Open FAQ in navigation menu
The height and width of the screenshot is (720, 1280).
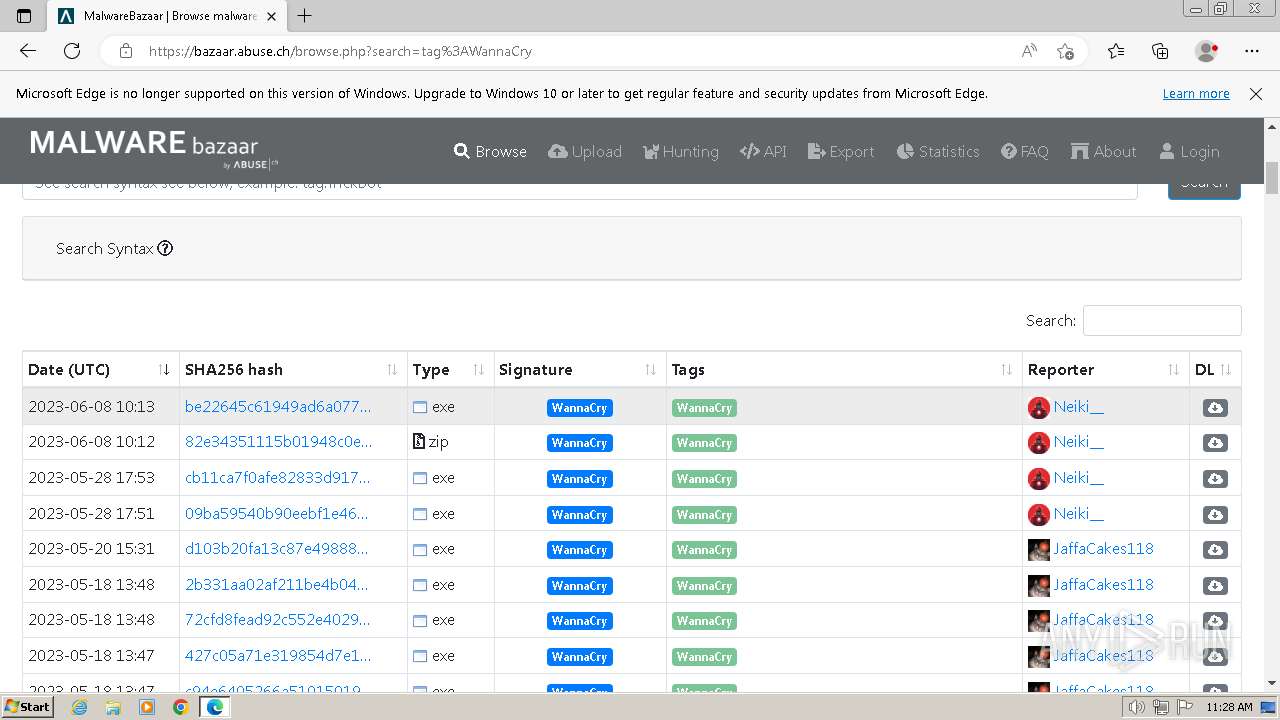1025,151
